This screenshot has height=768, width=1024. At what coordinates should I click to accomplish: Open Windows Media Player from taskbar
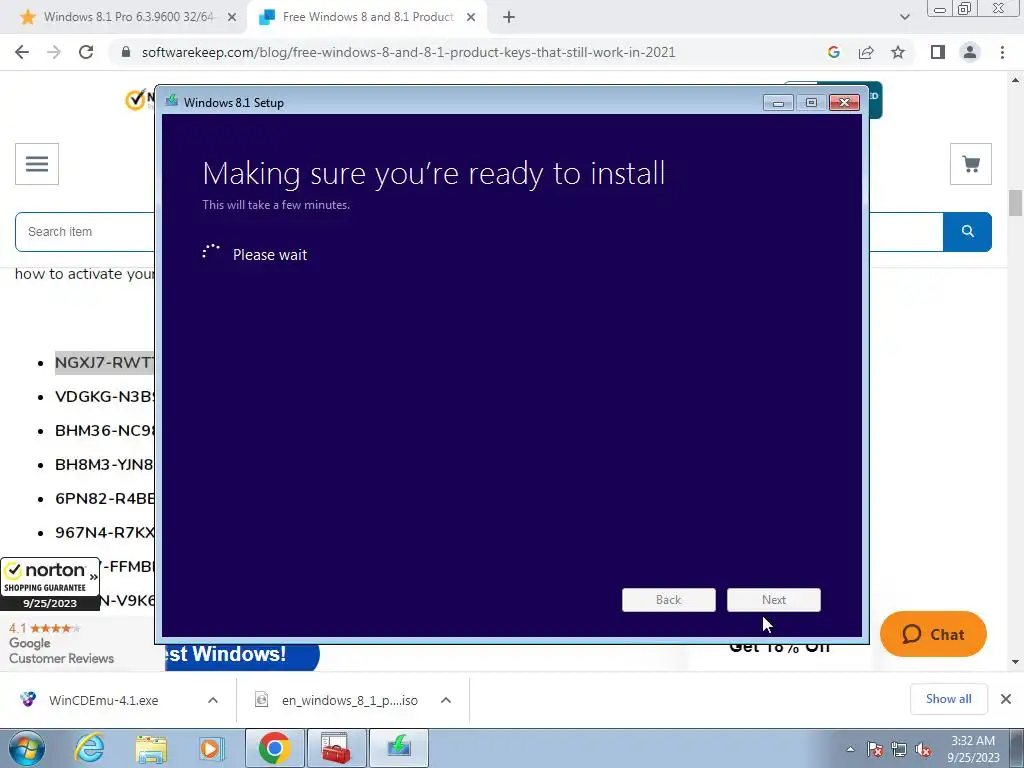(211, 748)
